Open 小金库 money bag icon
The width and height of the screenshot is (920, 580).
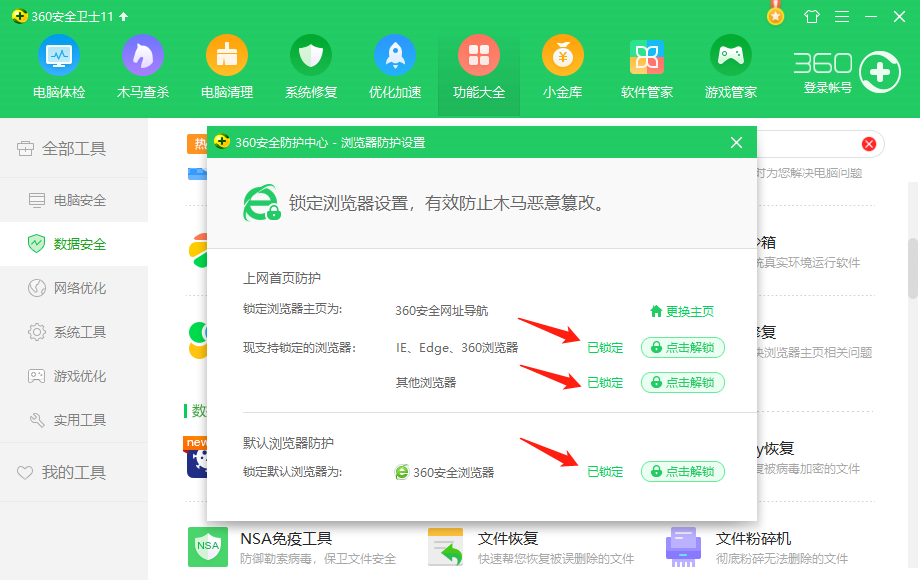click(x=563, y=55)
